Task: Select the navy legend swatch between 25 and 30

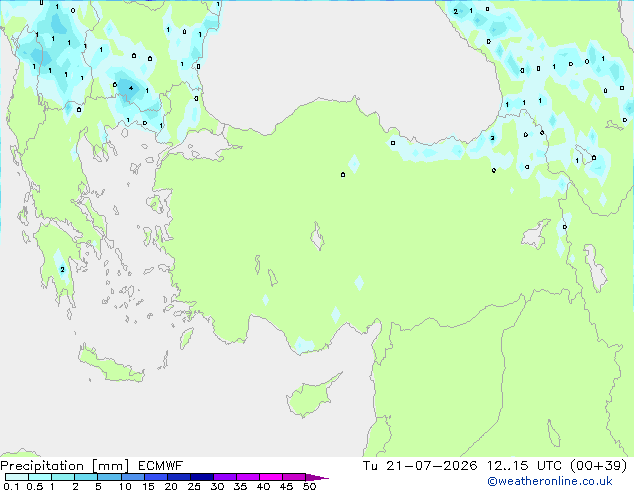Action: click(202, 477)
